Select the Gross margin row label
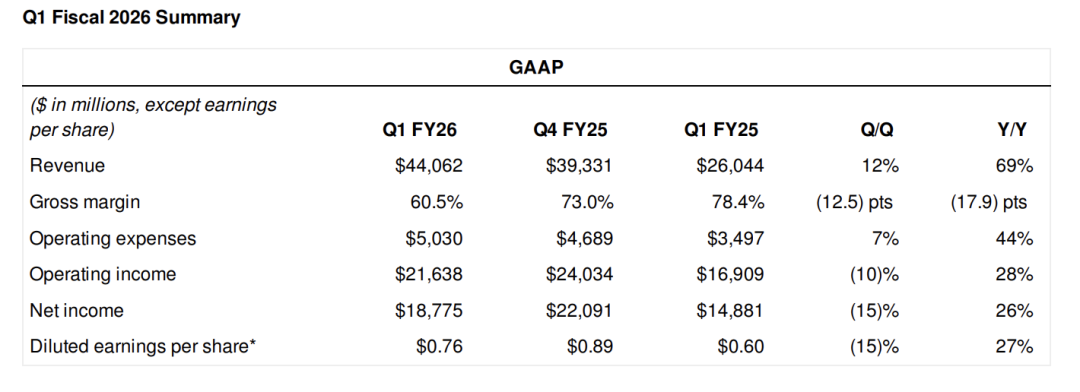Screen dimensions: 1080x392 coord(85,203)
